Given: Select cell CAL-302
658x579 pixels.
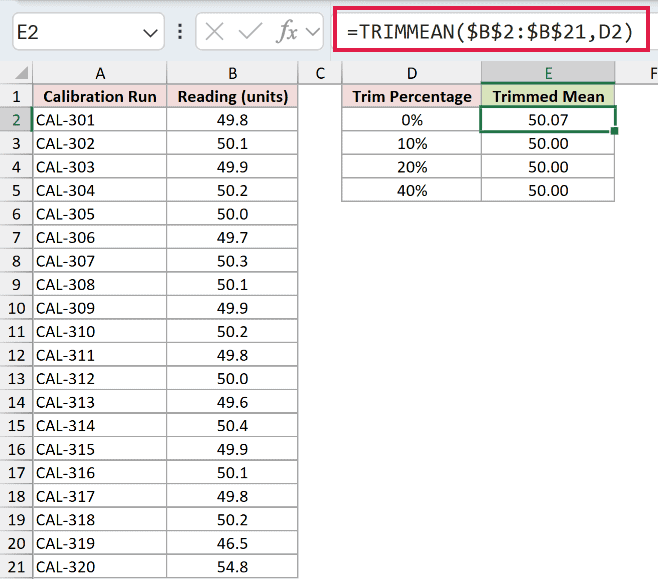Looking at the screenshot, I should point(100,143).
